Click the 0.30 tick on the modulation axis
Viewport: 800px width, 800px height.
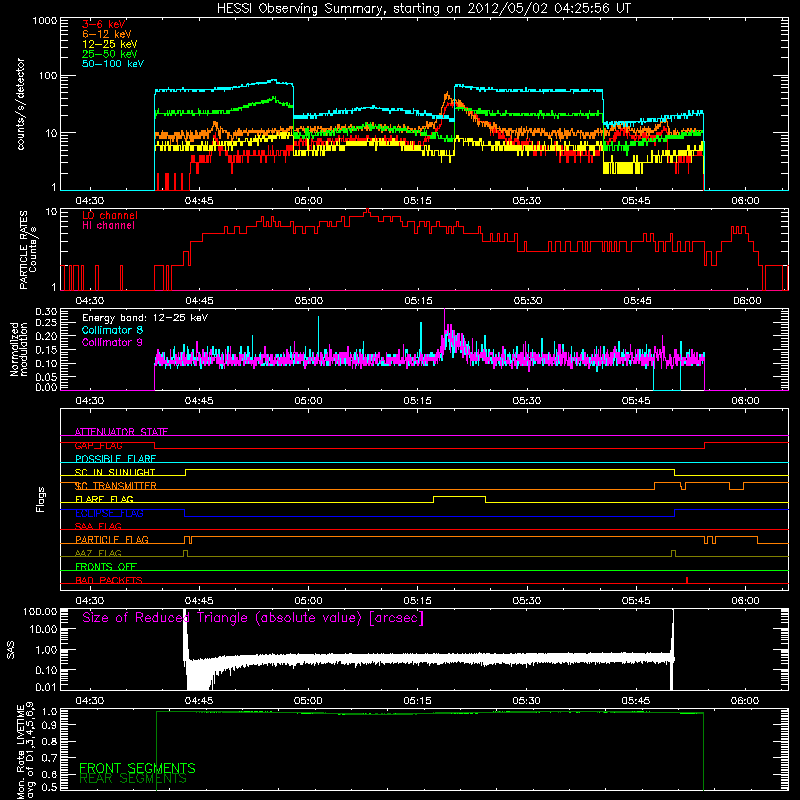46,312
